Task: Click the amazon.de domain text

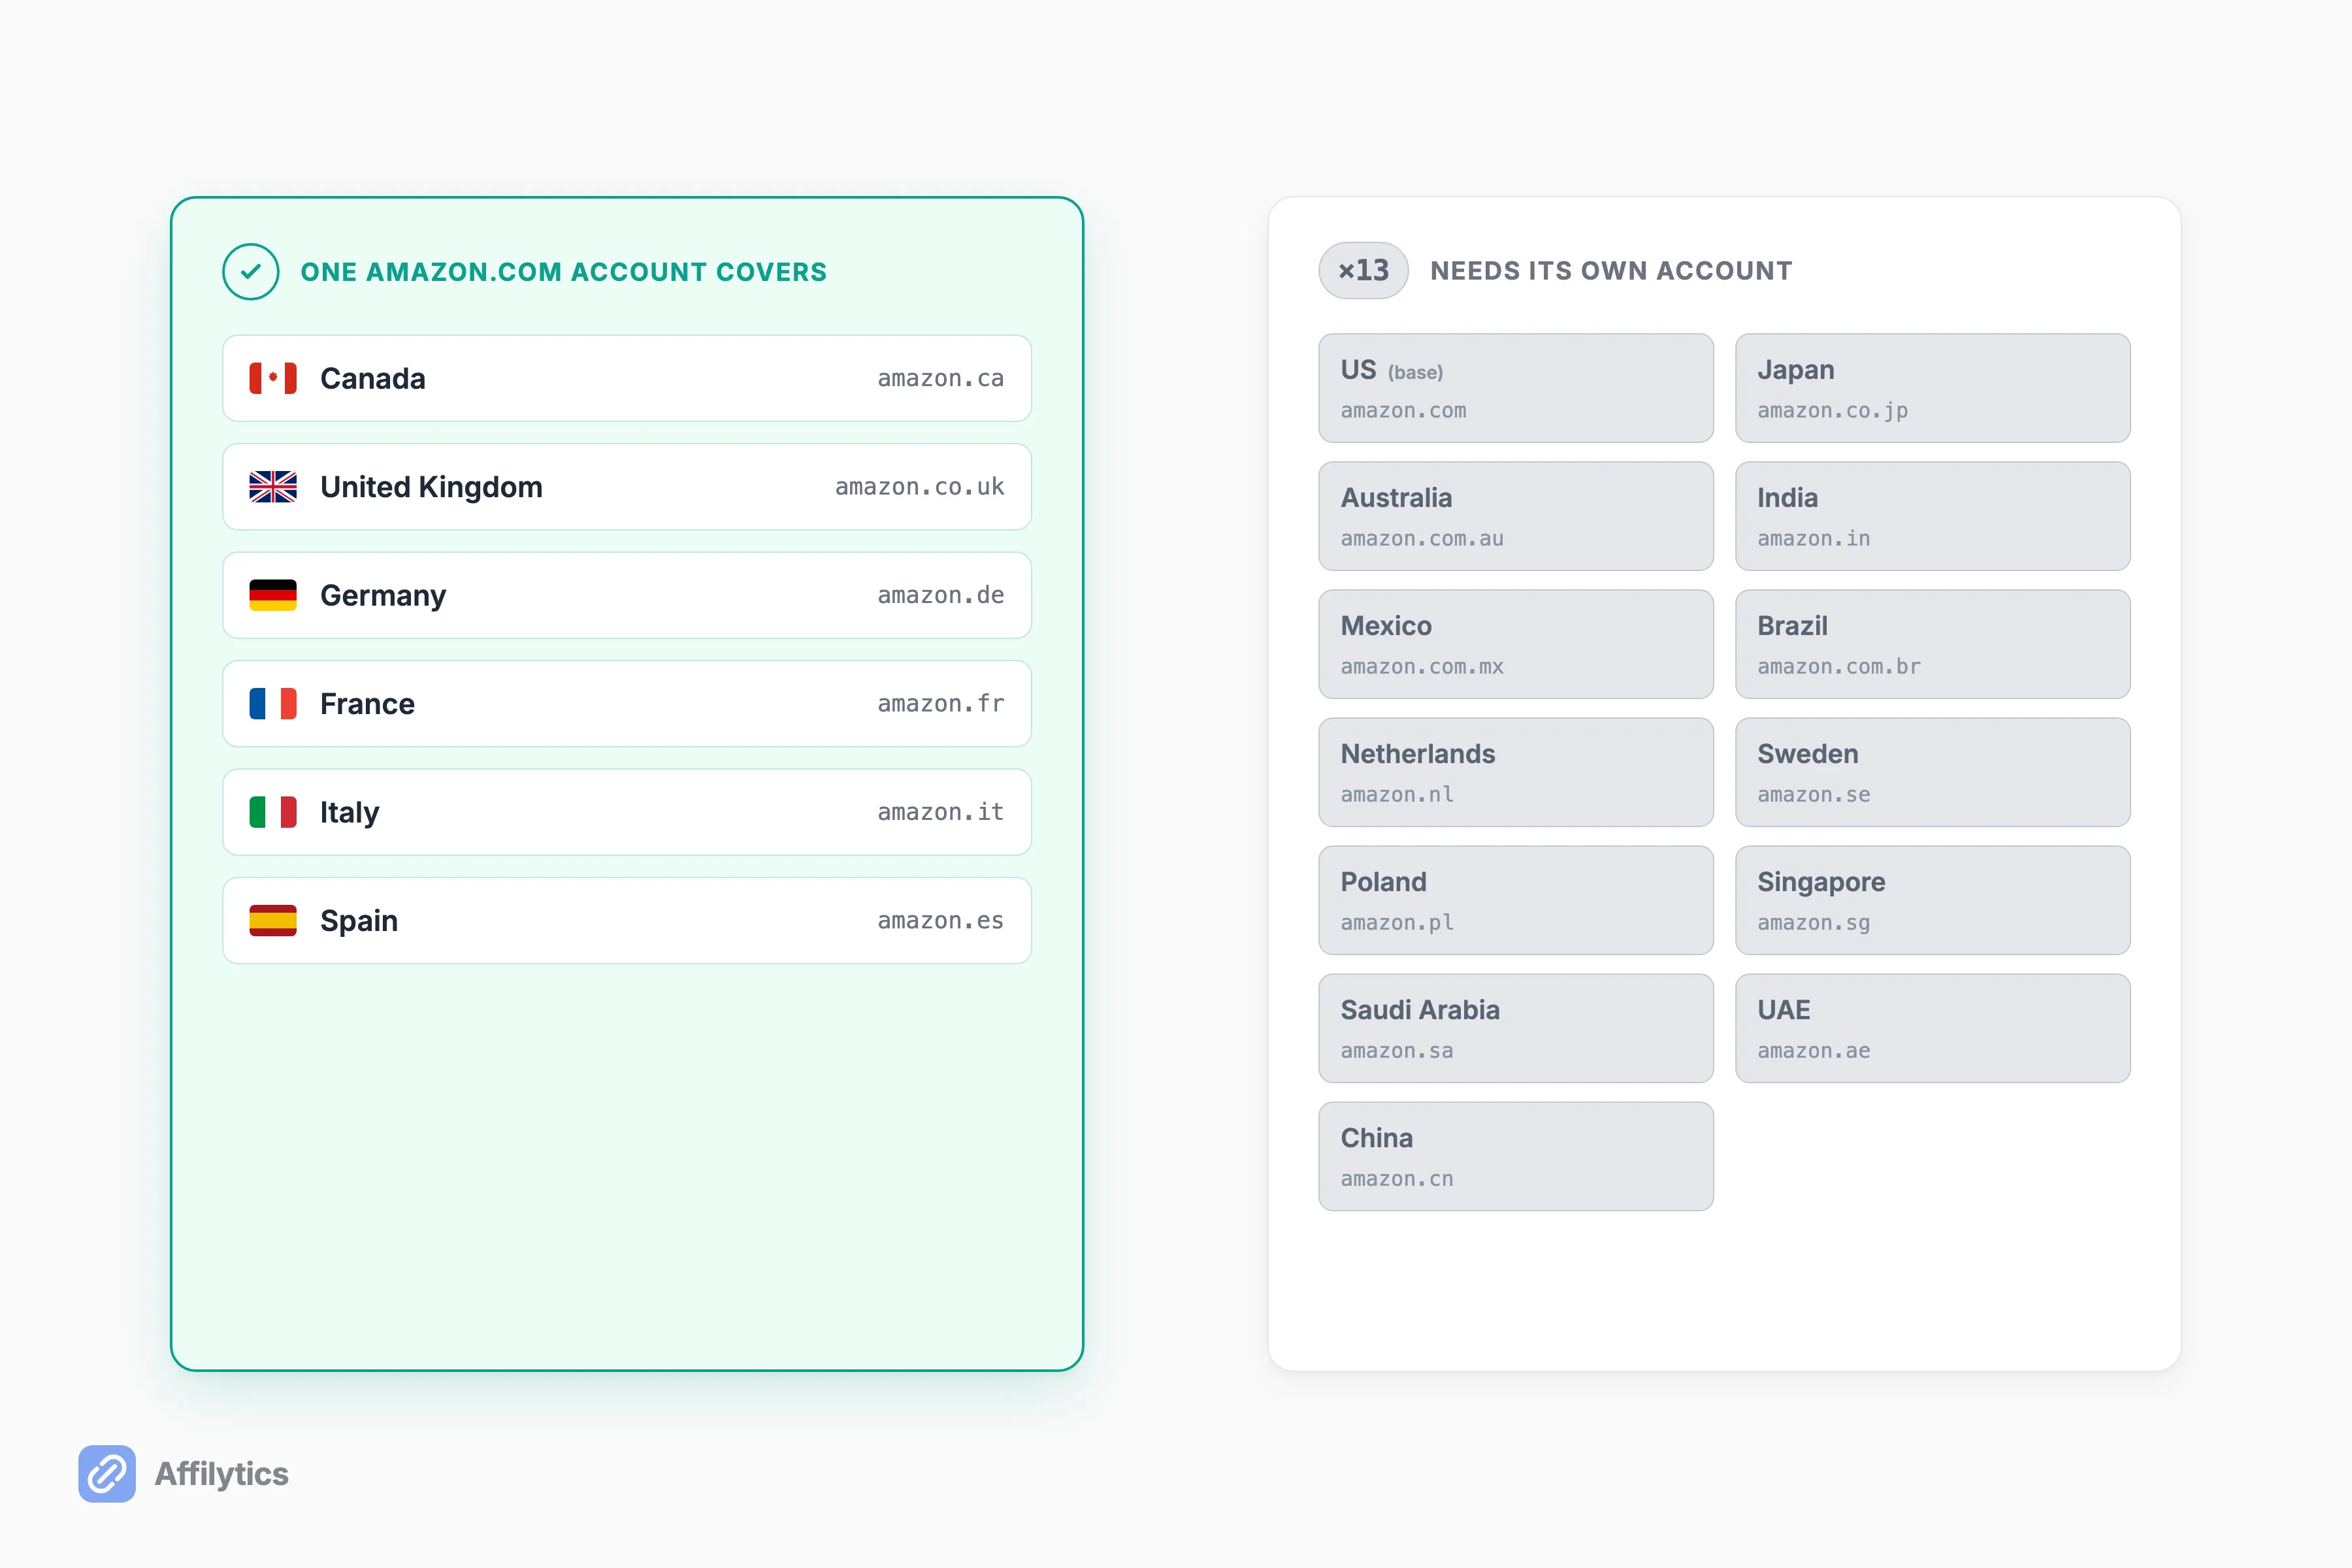Action: pos(941,595)
